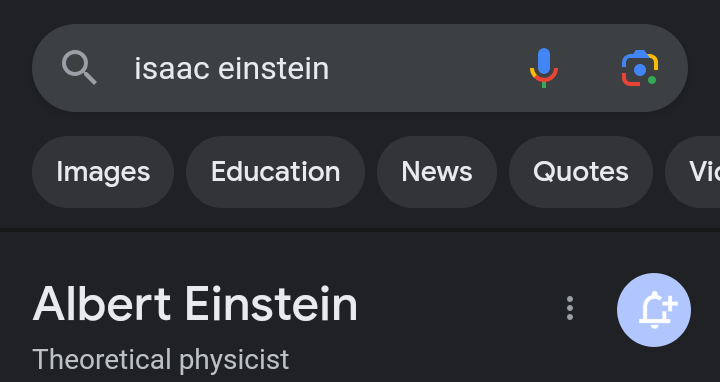
Task: Show the Quotes results chip
Action: 581,172
